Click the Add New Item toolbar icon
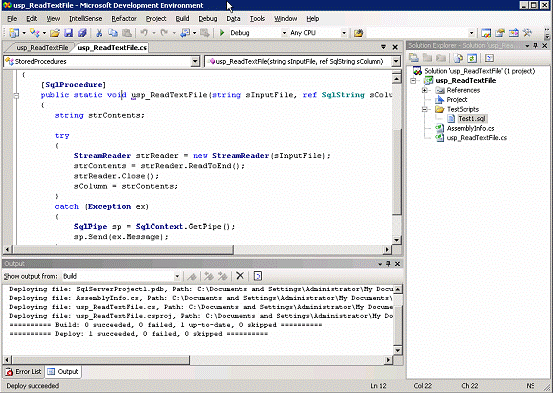This screenshot has height=393, width=553. click(35, 33)
